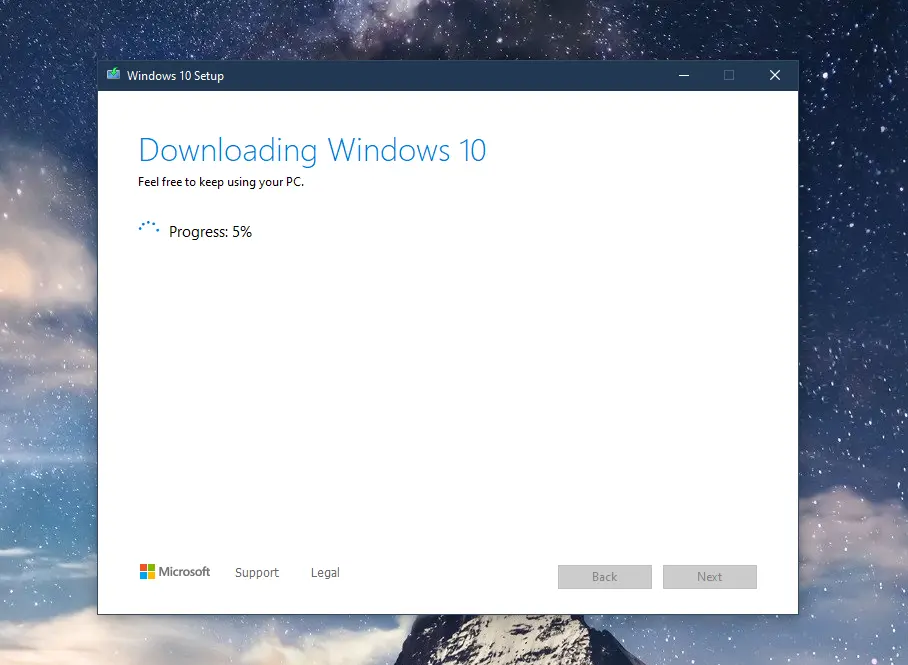This screenshot has height=665, width=908.
Task: Click the greyed-out Back button
Action: point(605,577)
